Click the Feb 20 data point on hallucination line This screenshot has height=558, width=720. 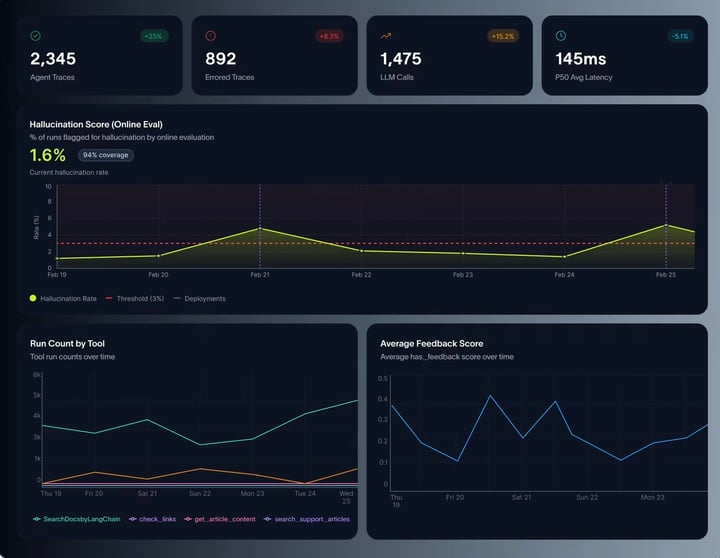(158, 255)
